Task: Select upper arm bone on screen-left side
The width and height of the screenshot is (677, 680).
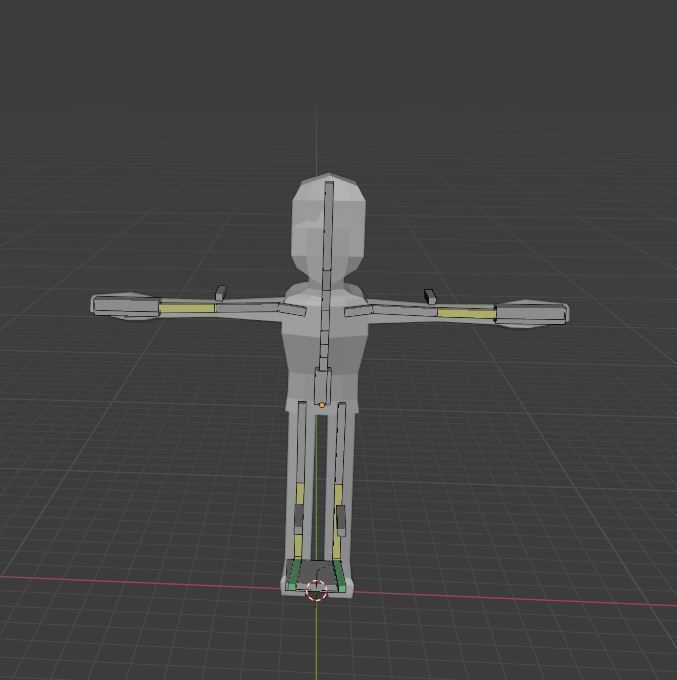Action: tap(248, 308)
